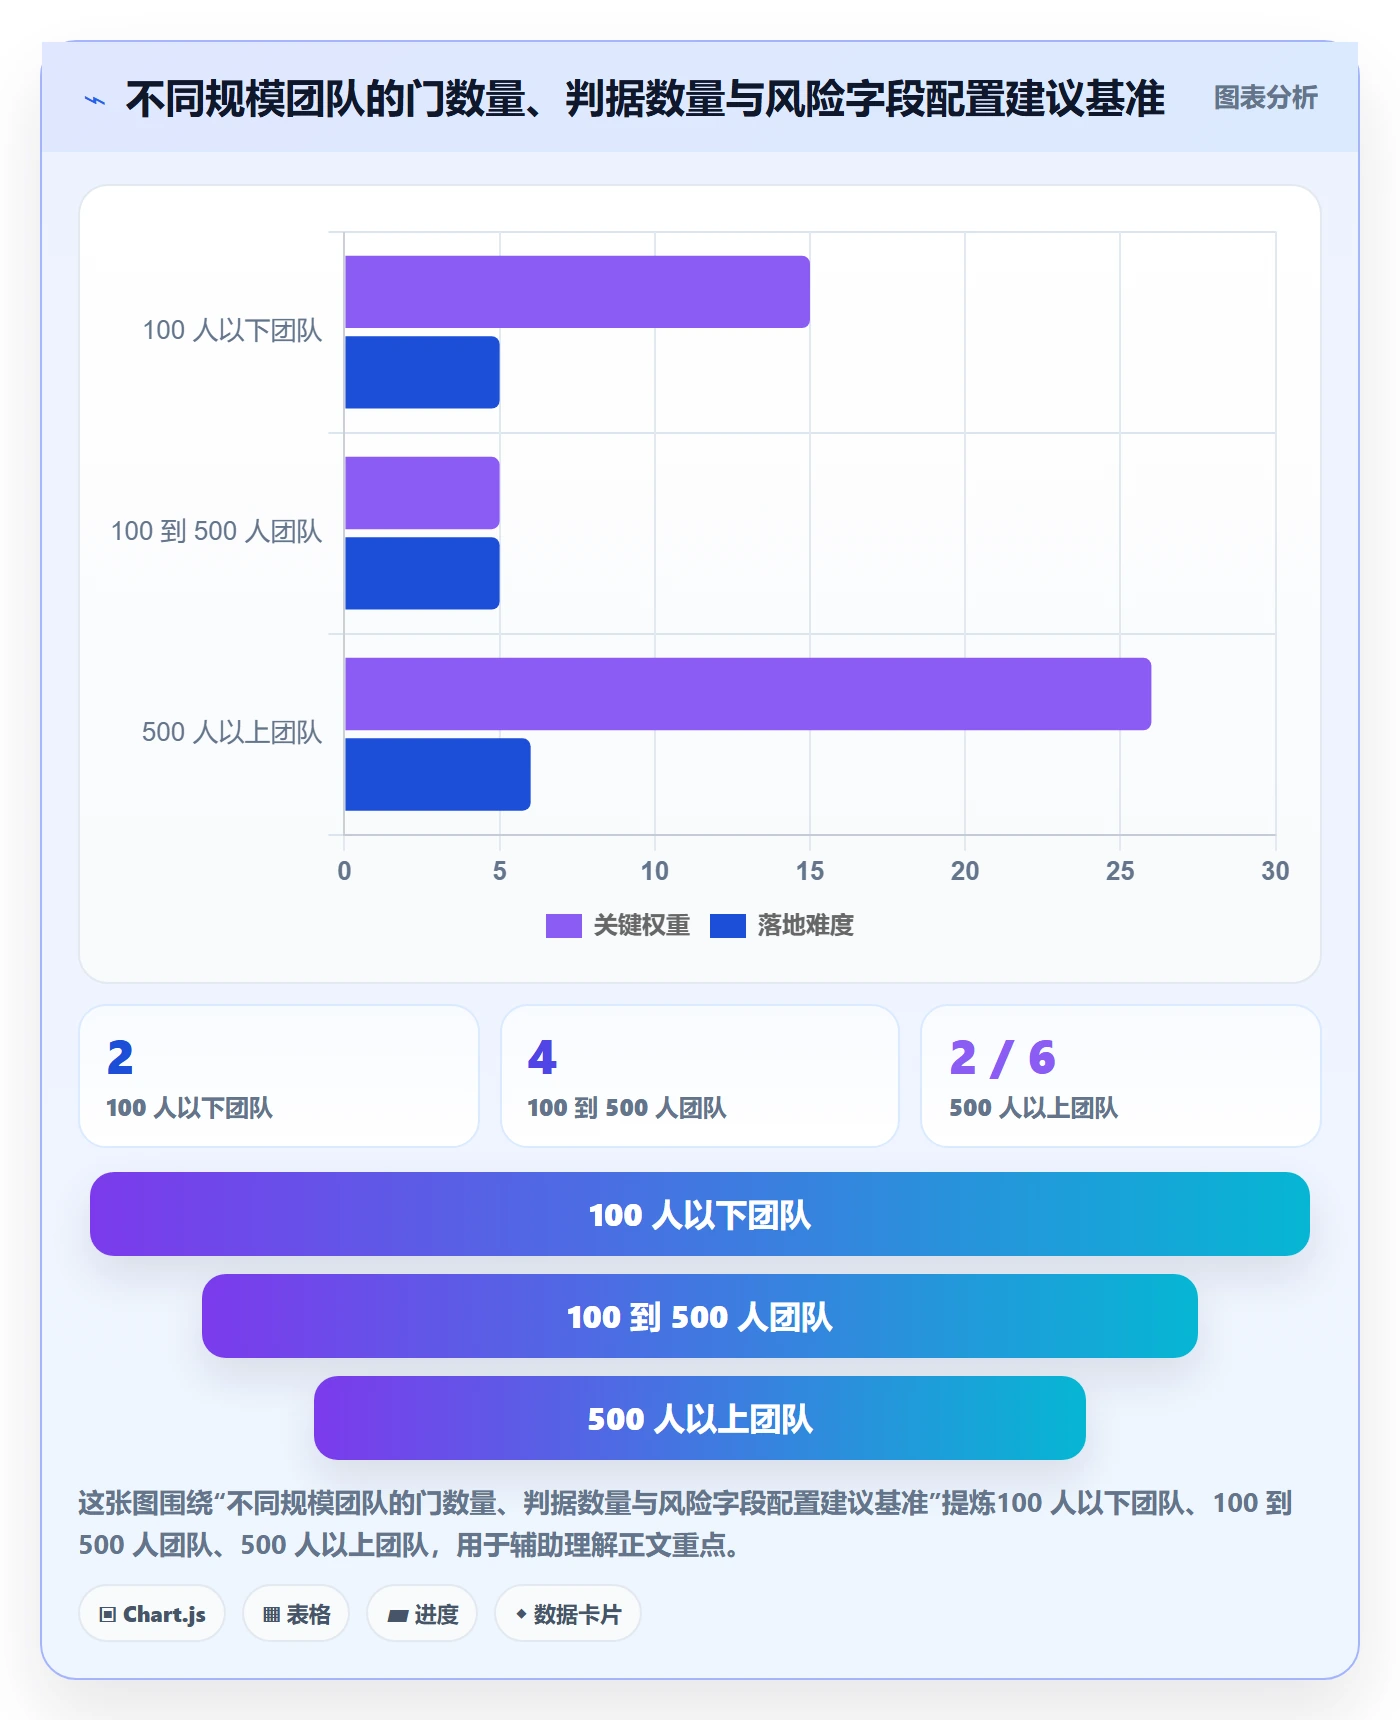
Task: Click x-axis tick label 30
Action: coord(1275,871)
